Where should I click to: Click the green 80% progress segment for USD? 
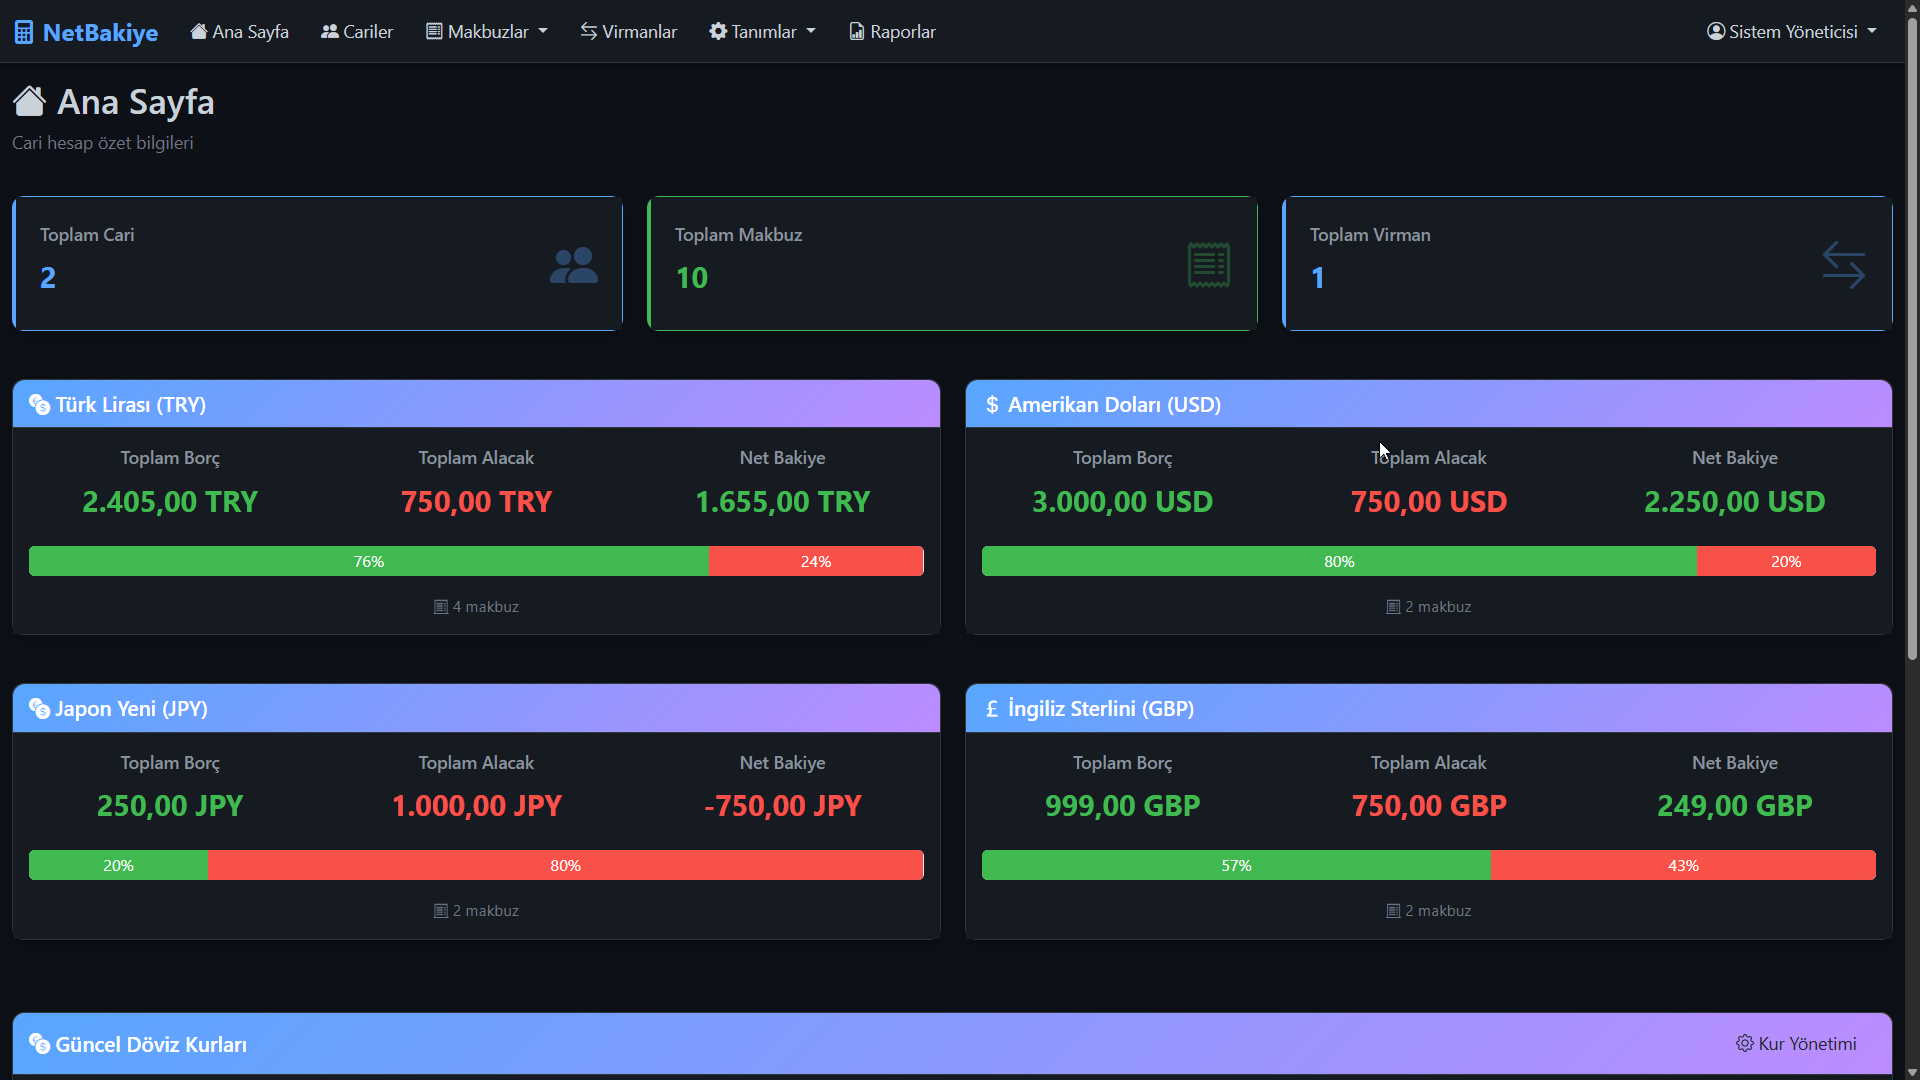pos(1340,561)
